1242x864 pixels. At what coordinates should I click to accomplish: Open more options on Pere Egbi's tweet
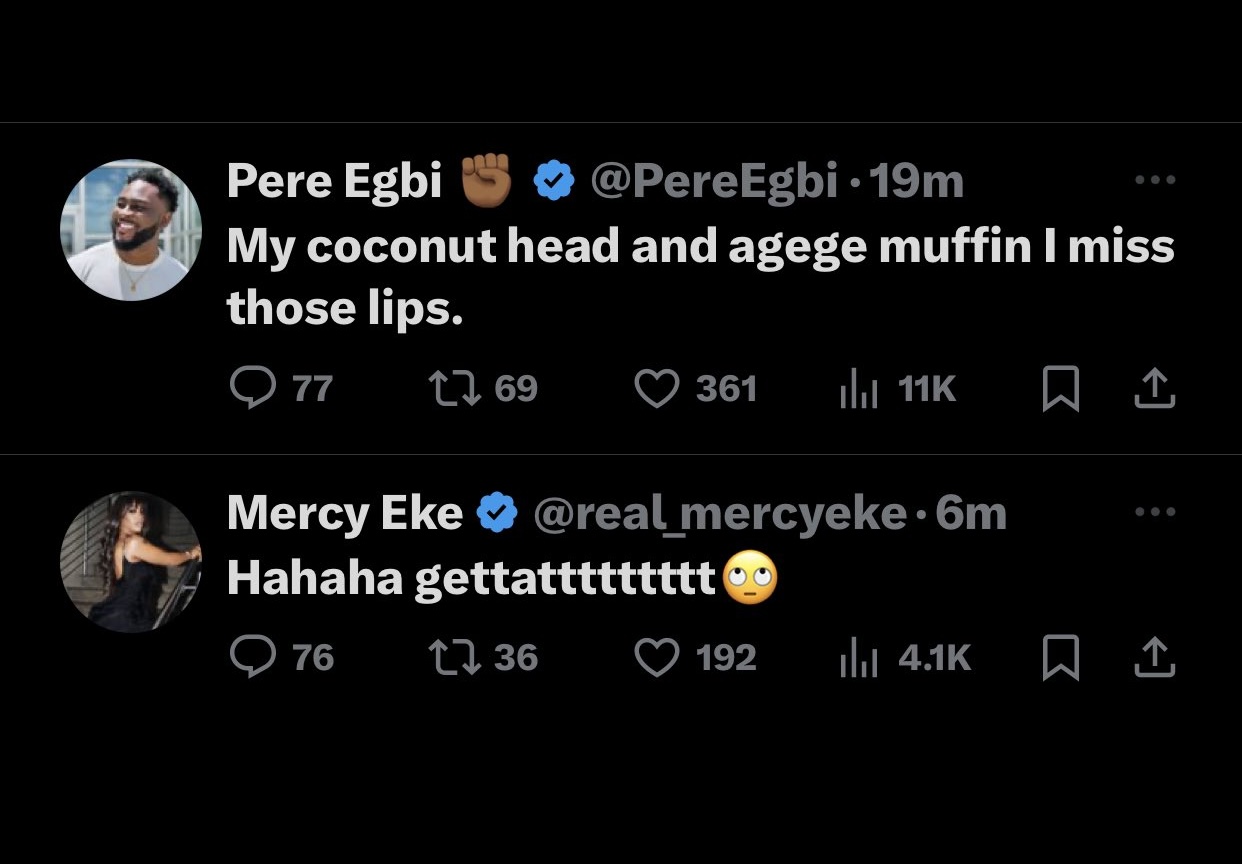(x=1155, y=180)
